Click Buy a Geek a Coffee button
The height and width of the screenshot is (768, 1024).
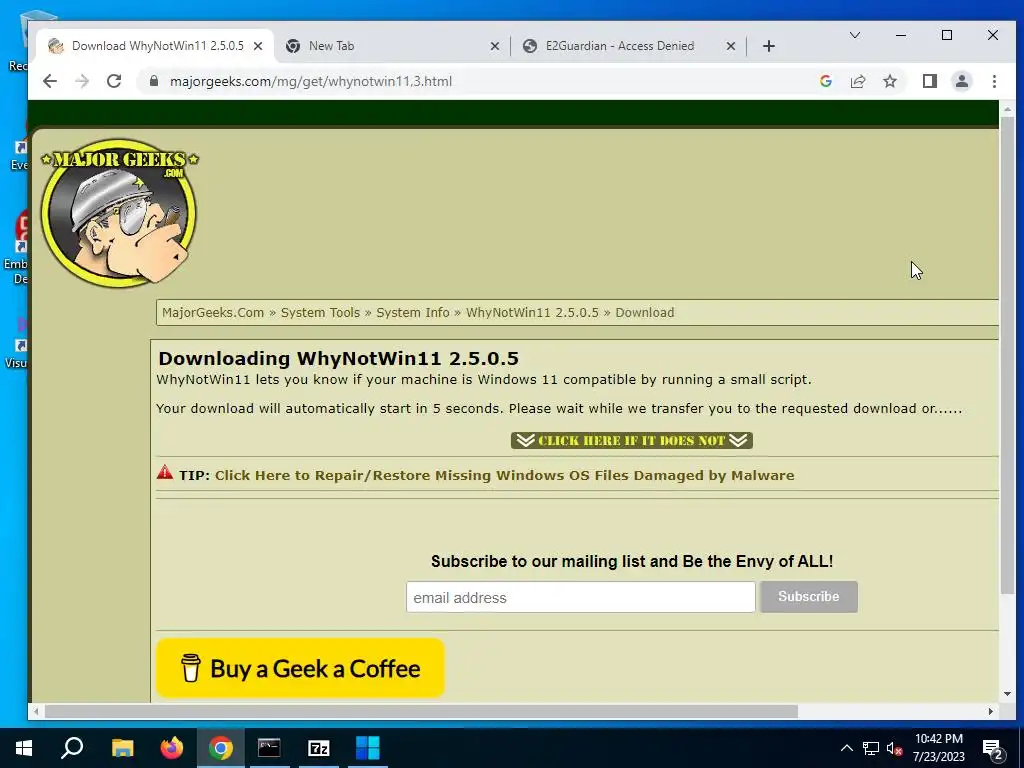(300, 667)
